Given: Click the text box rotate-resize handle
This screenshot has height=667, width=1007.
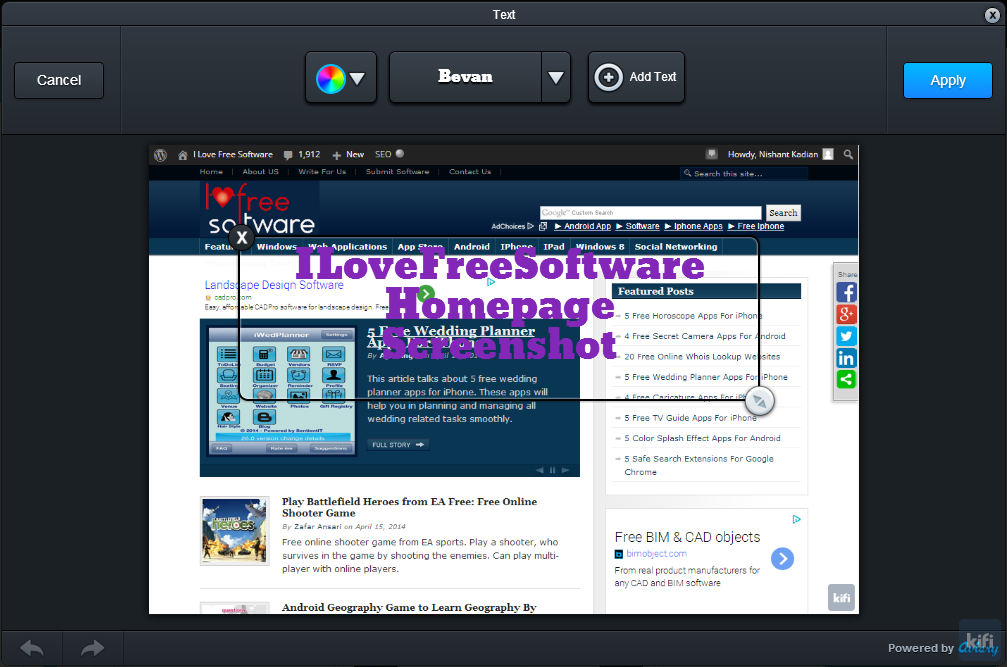Looking at the screenshot, I should (760, 401).
